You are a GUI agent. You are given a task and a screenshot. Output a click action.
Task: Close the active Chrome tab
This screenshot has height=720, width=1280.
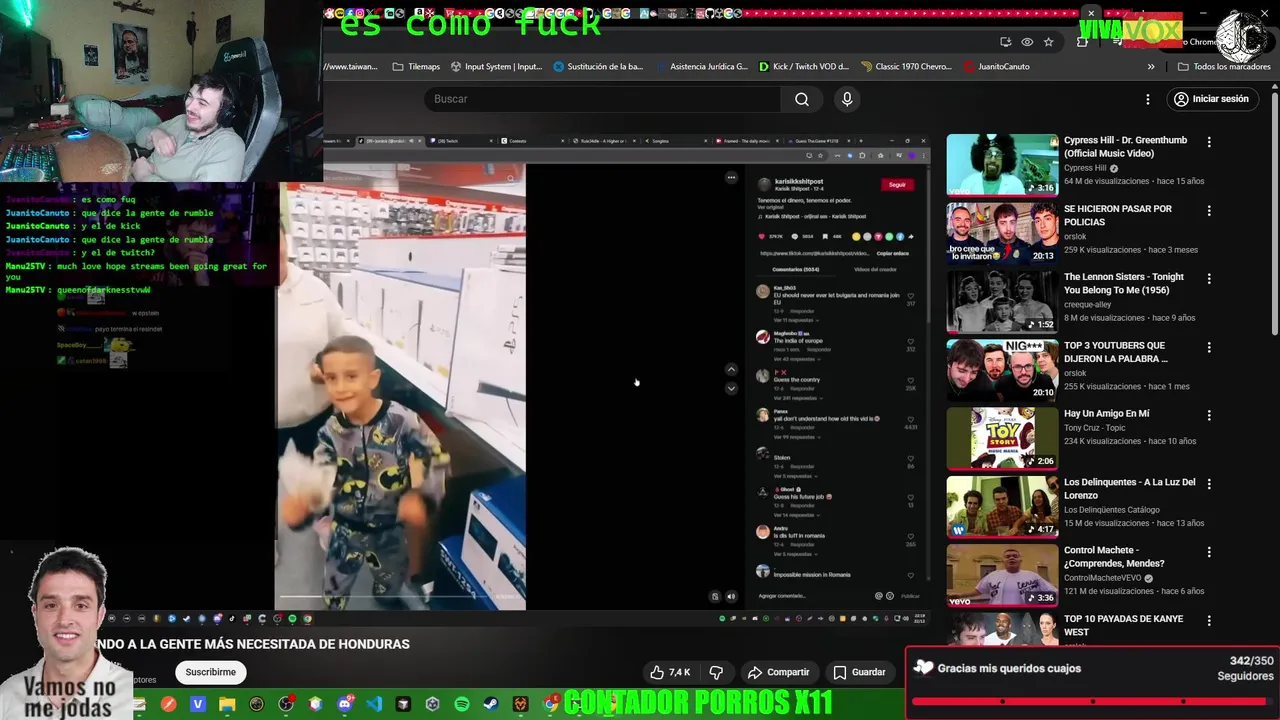[x=1091, y=13]
